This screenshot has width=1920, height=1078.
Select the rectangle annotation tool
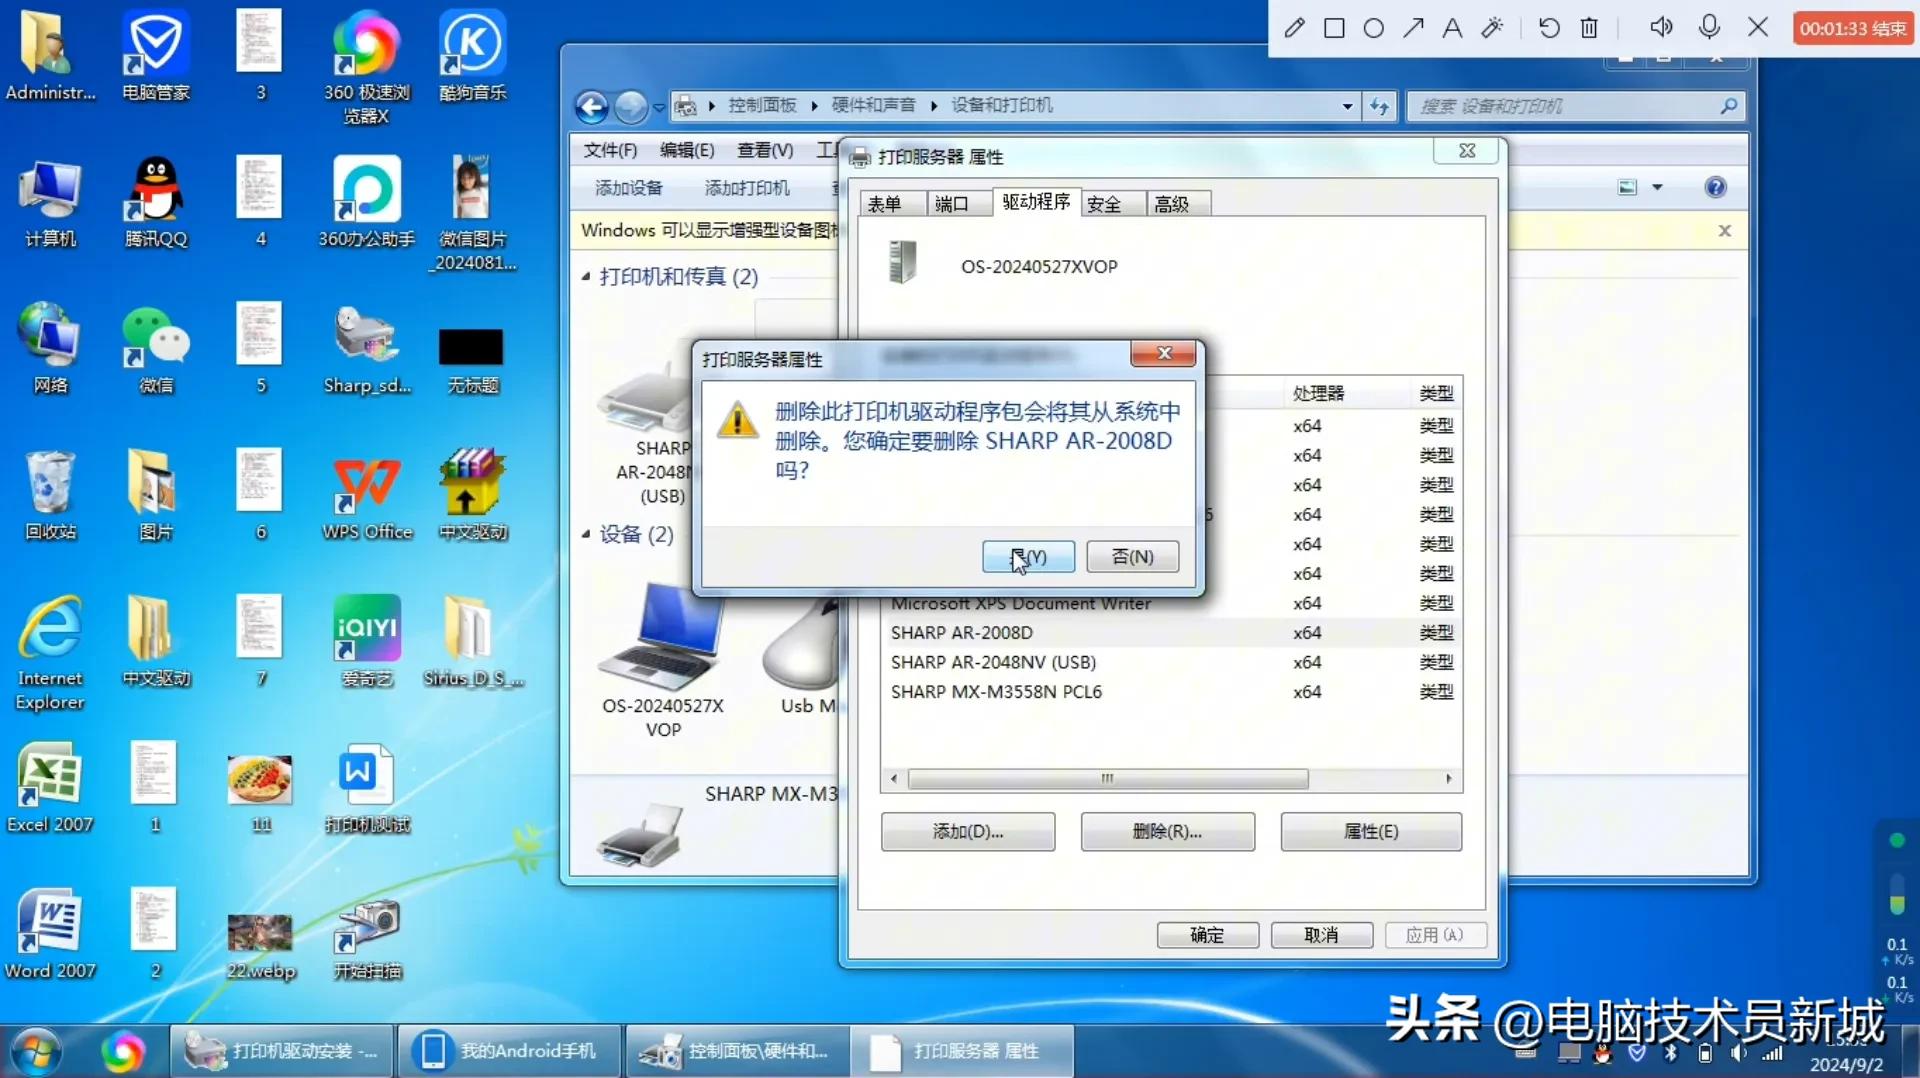tap(1334, 28)
